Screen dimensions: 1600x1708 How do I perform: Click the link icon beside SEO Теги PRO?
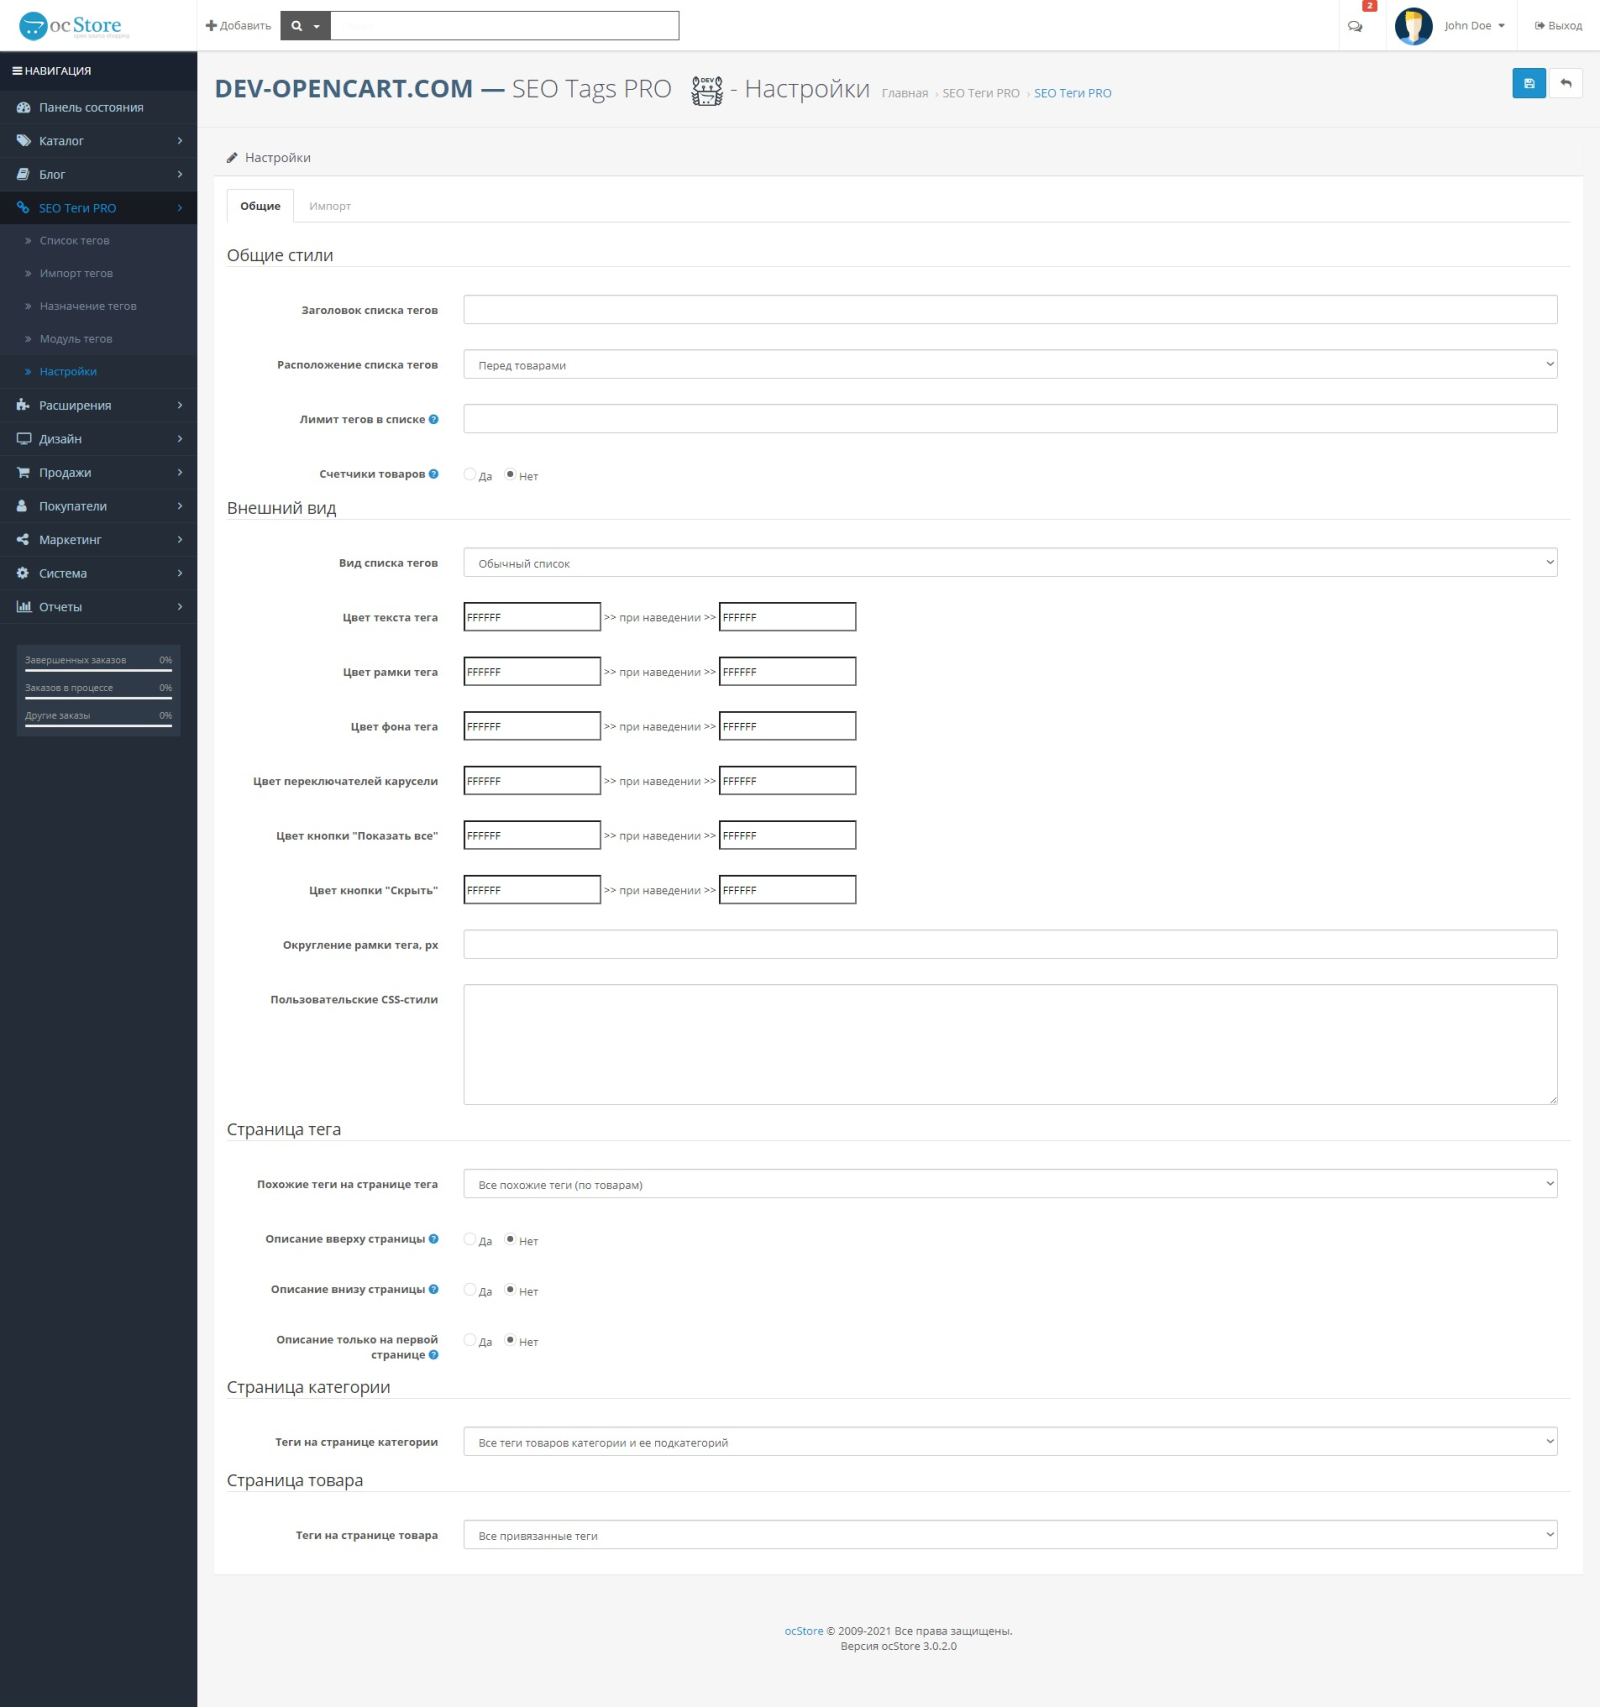click(24, 208)
